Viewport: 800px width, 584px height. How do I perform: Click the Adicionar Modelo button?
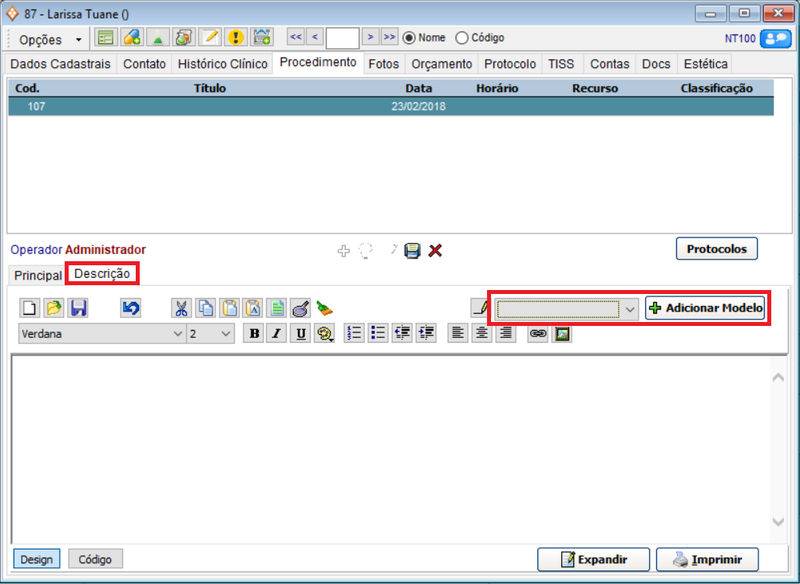coord(705,308)
